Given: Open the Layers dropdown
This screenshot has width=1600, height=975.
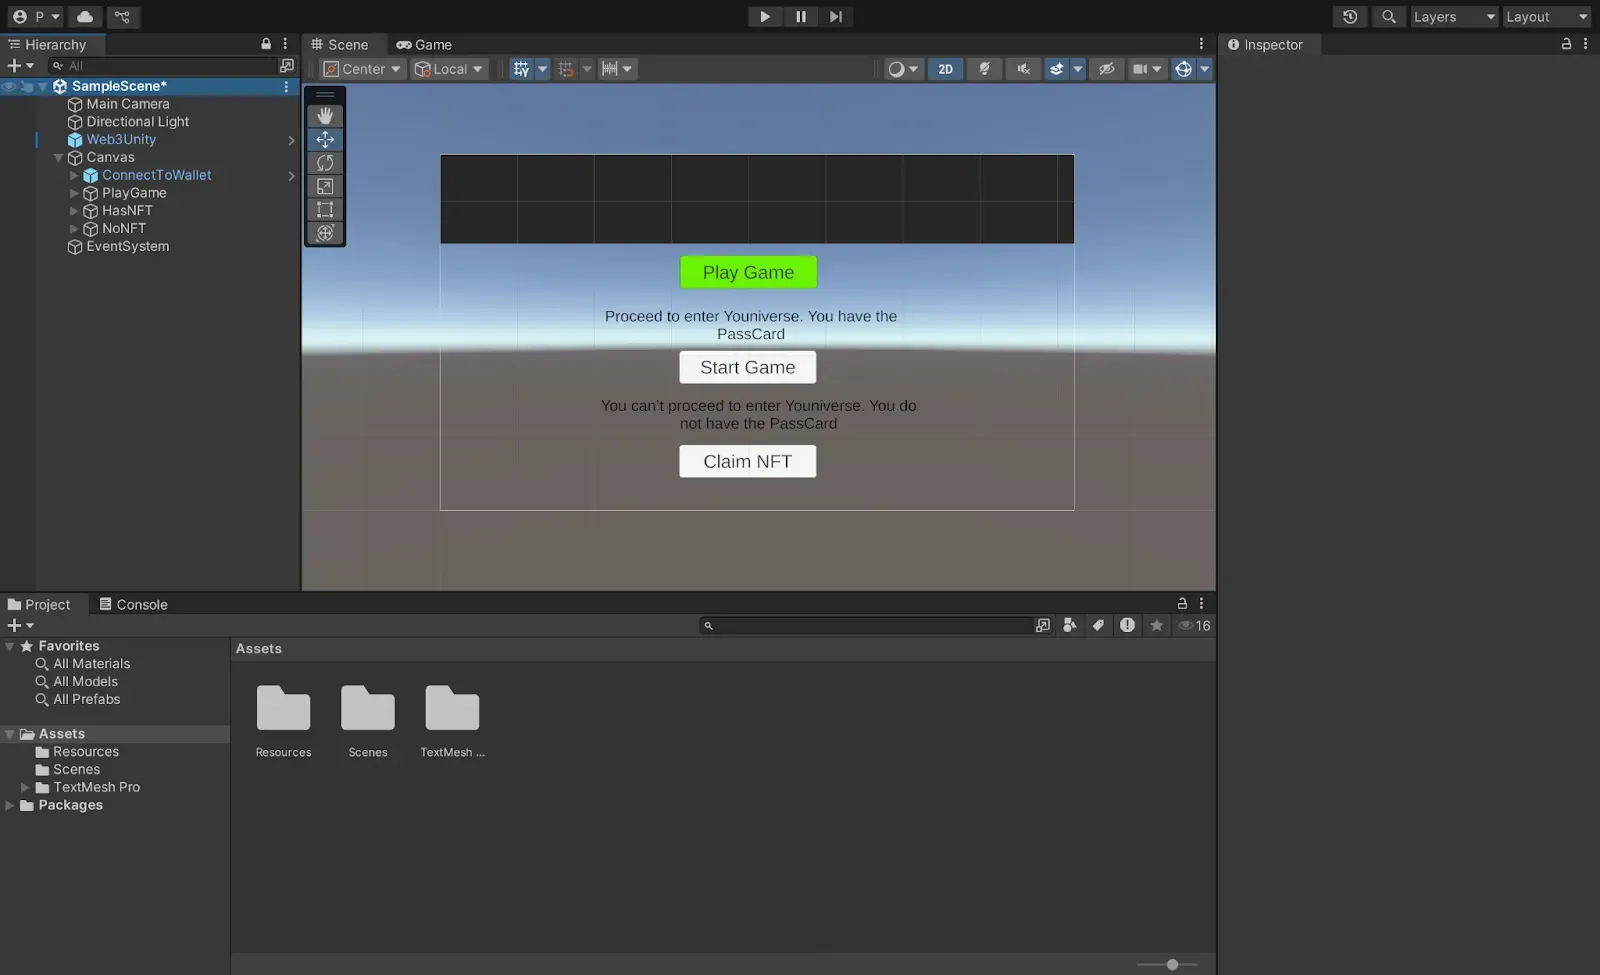Looking at the screenshot, I should pos(1454,16).
